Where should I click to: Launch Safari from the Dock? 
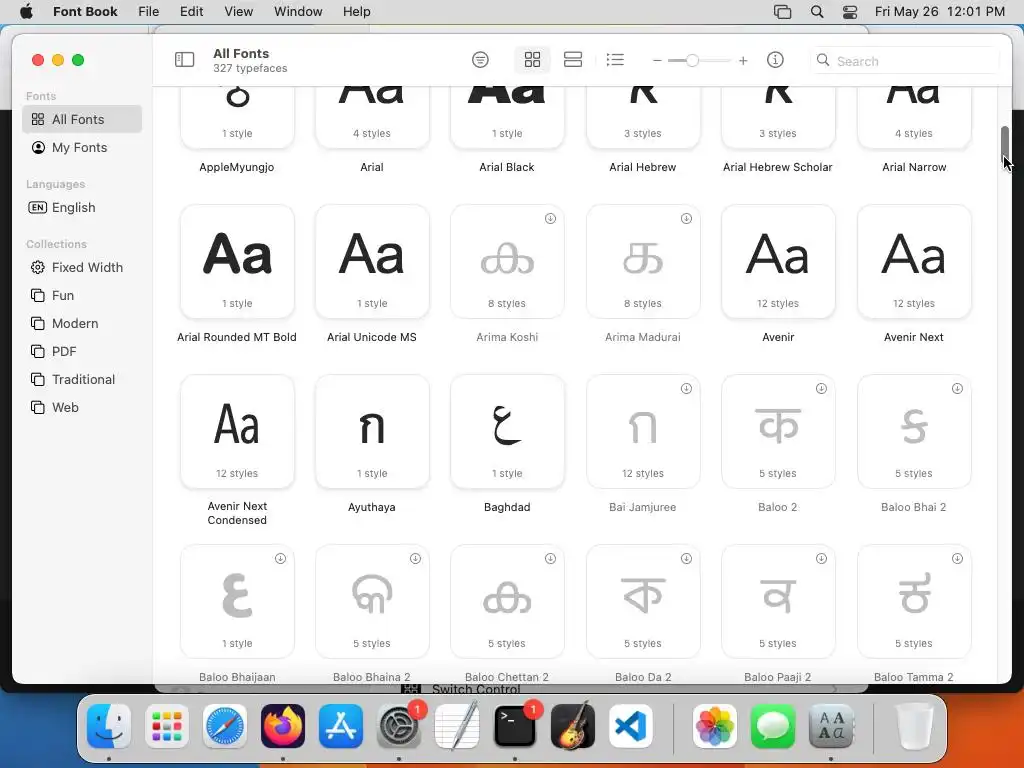tap(225, 726)
